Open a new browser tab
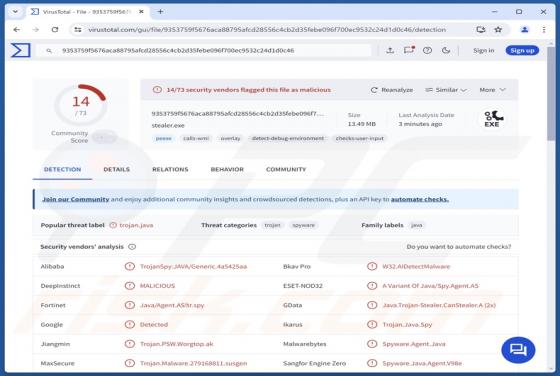This screenshot has height=376, width=560. 160,12
